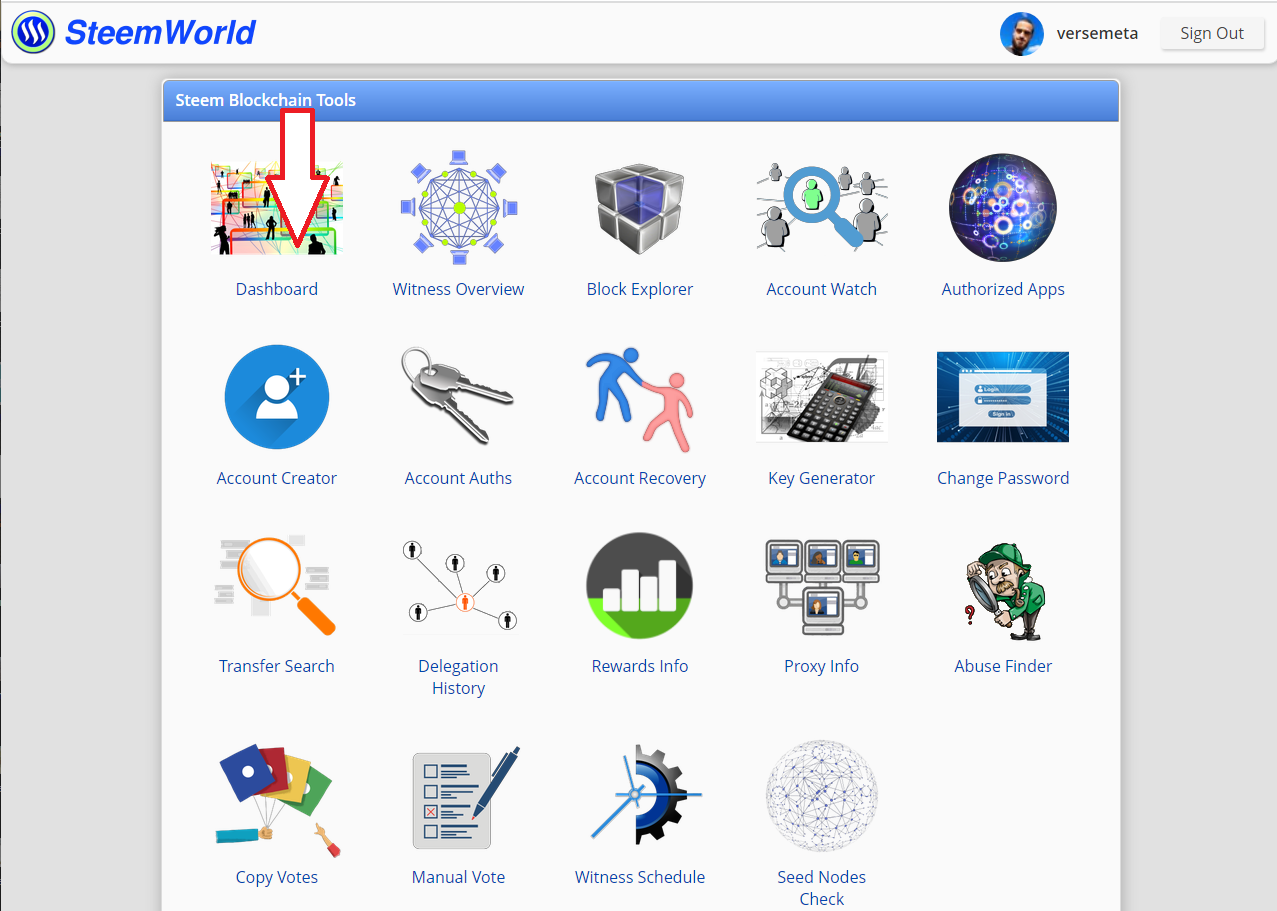Follow the Key Generator text link
Image resolution: width=1277 pixels, height=911 pixels.
tap(822, 478)
